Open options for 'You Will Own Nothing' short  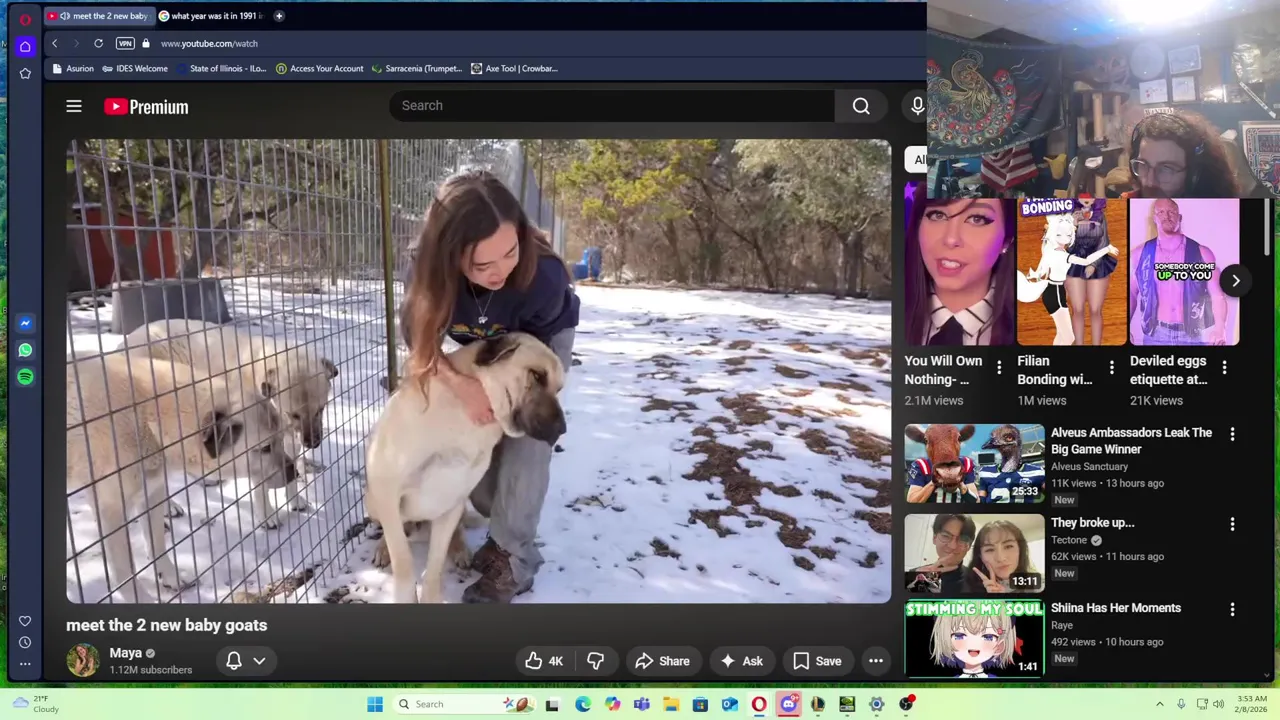[x=999, y=369]
